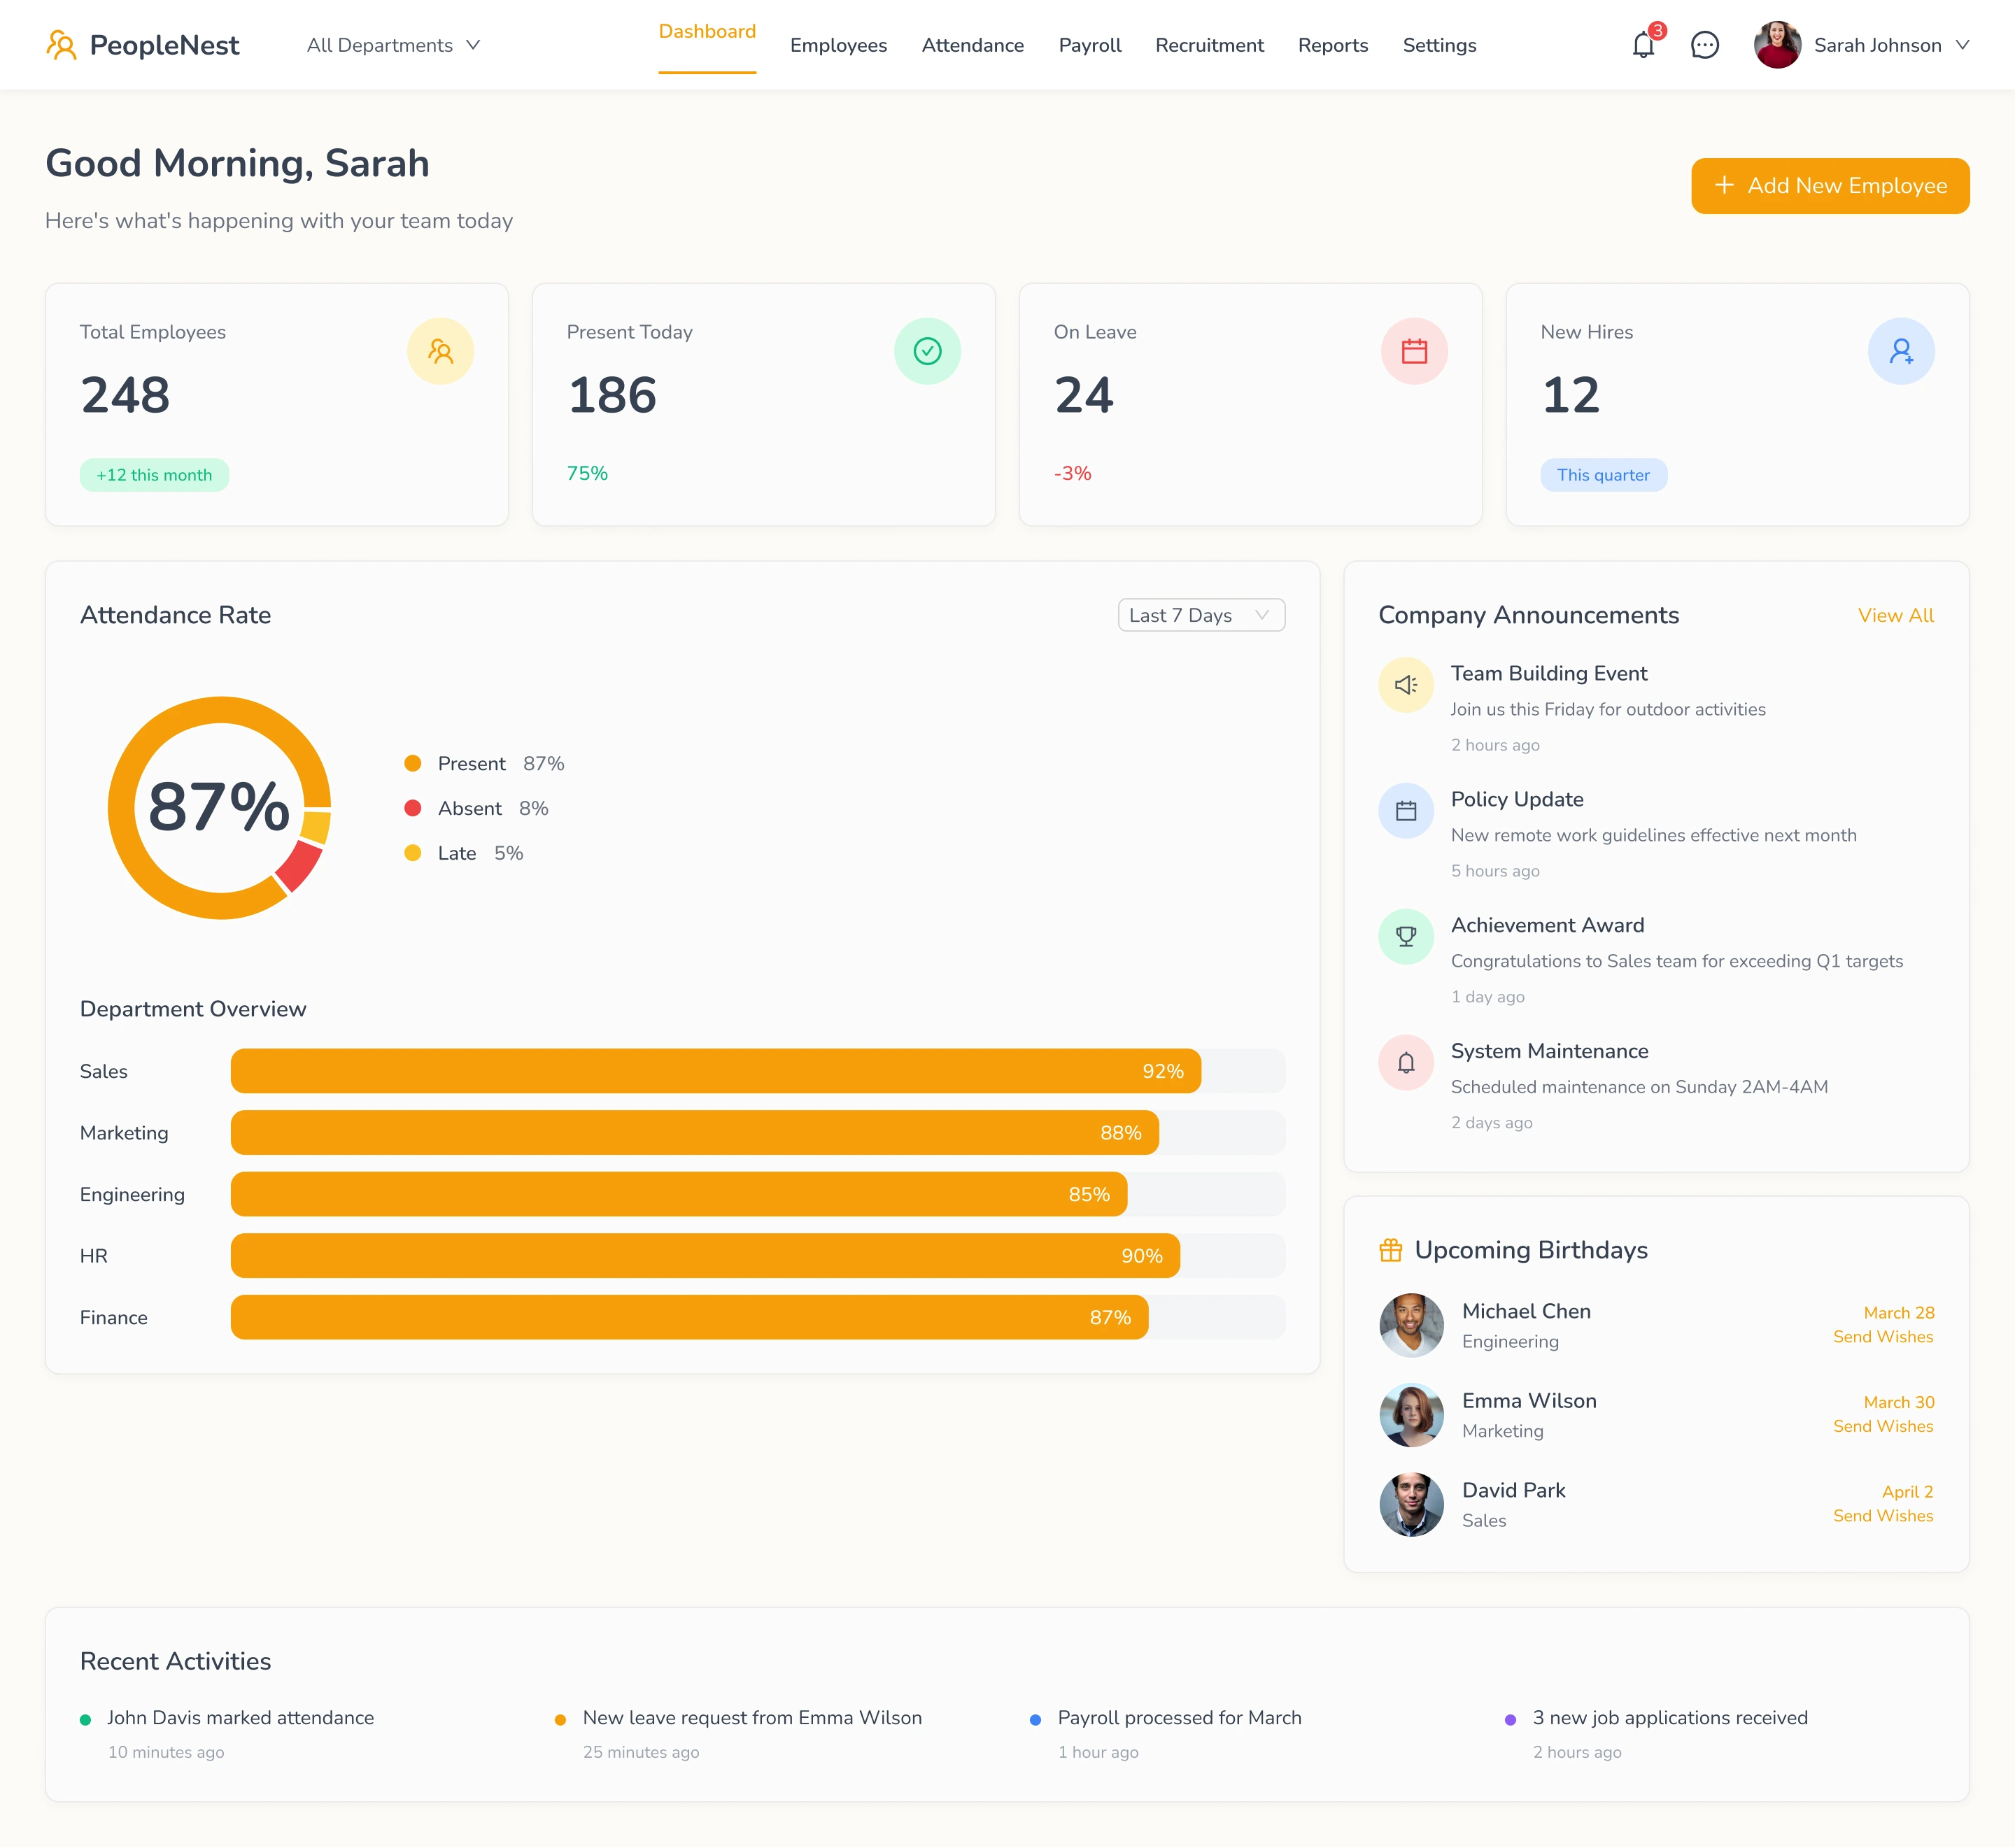The height and width of the screenshot is (1848, 2015).
Task: Open the chat messages icon
Action: point(1704,45)
